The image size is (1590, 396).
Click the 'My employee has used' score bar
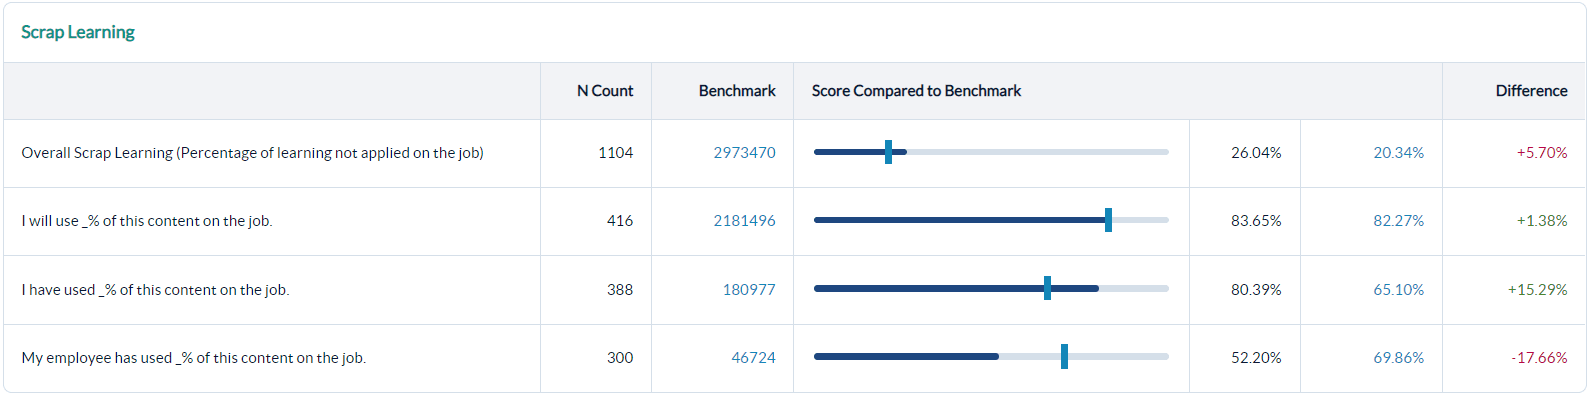(x=991, y=356)
